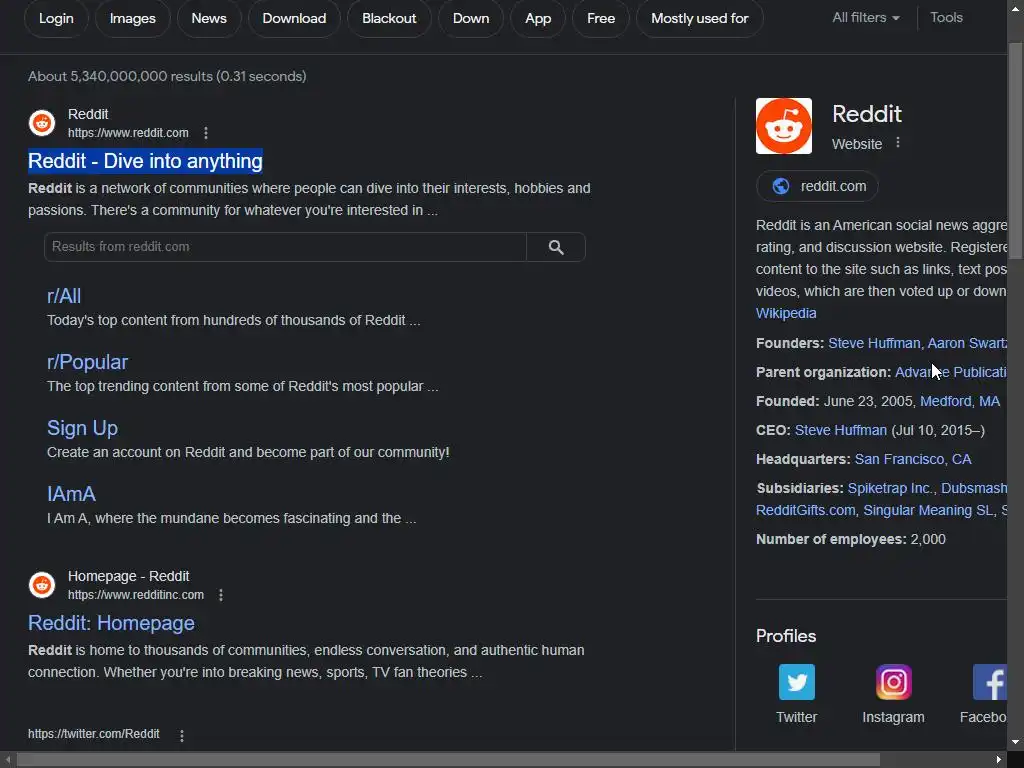The image size is (1024, 768).
Task: Open the Wikipedia source link
Action: [786, 313]
